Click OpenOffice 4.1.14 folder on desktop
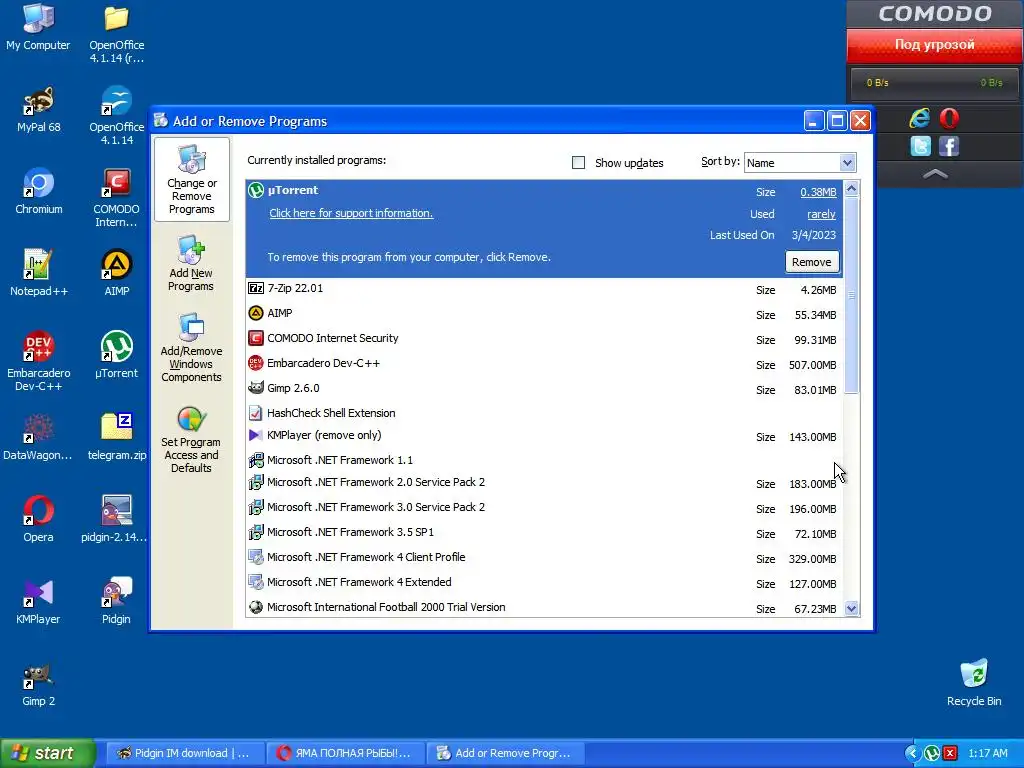The height and width of the screenshot is (768, 1024). [x=117, y=34]
